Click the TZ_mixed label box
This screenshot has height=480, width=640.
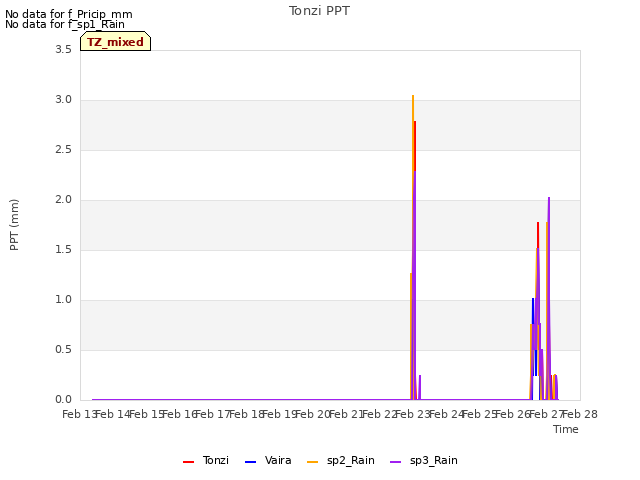(x=116, y=41)
